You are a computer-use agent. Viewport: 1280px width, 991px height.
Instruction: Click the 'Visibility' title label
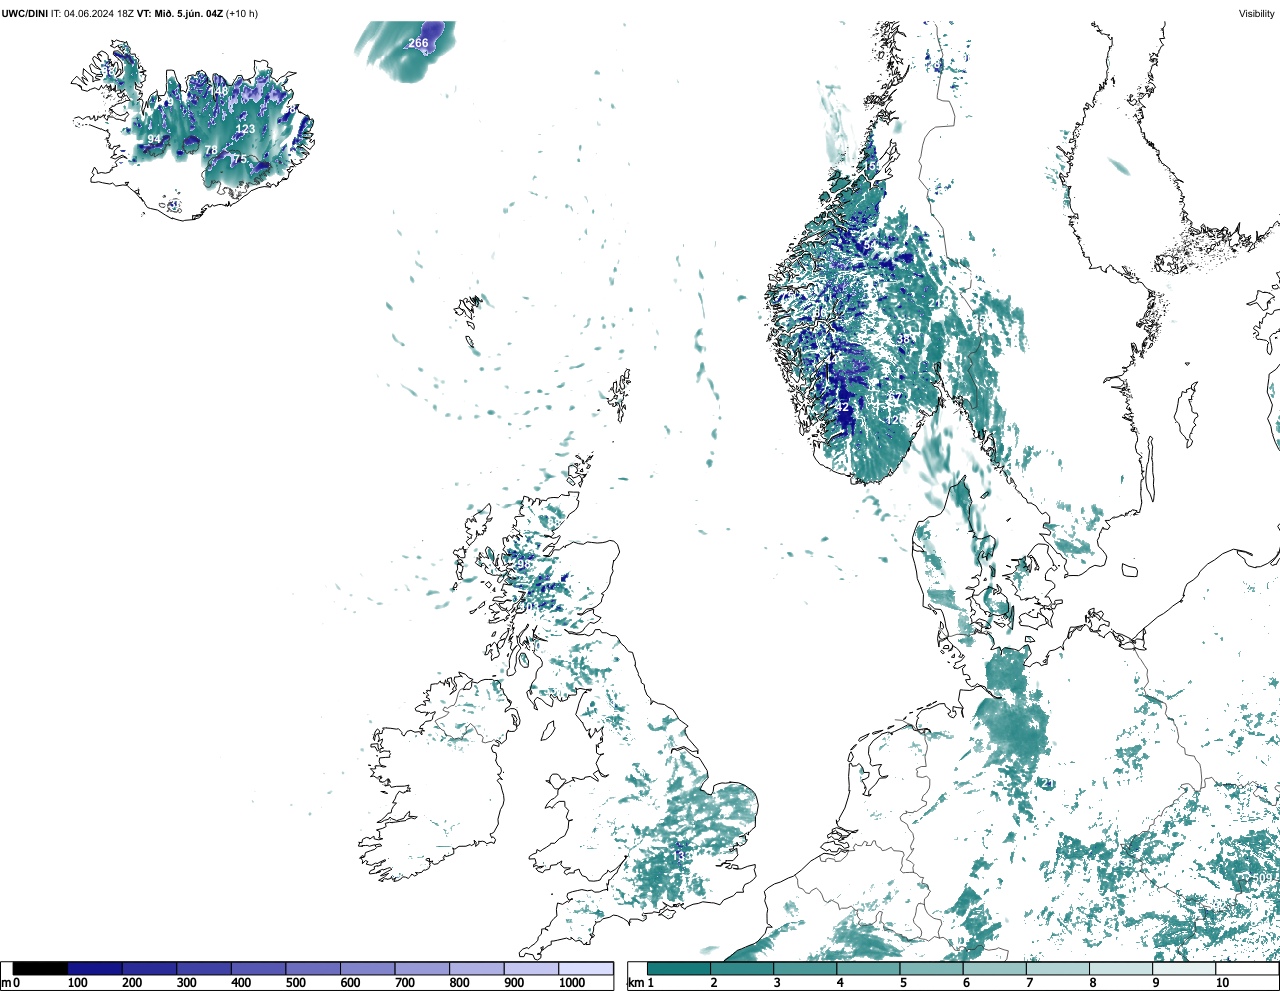tap(1257, 14)
